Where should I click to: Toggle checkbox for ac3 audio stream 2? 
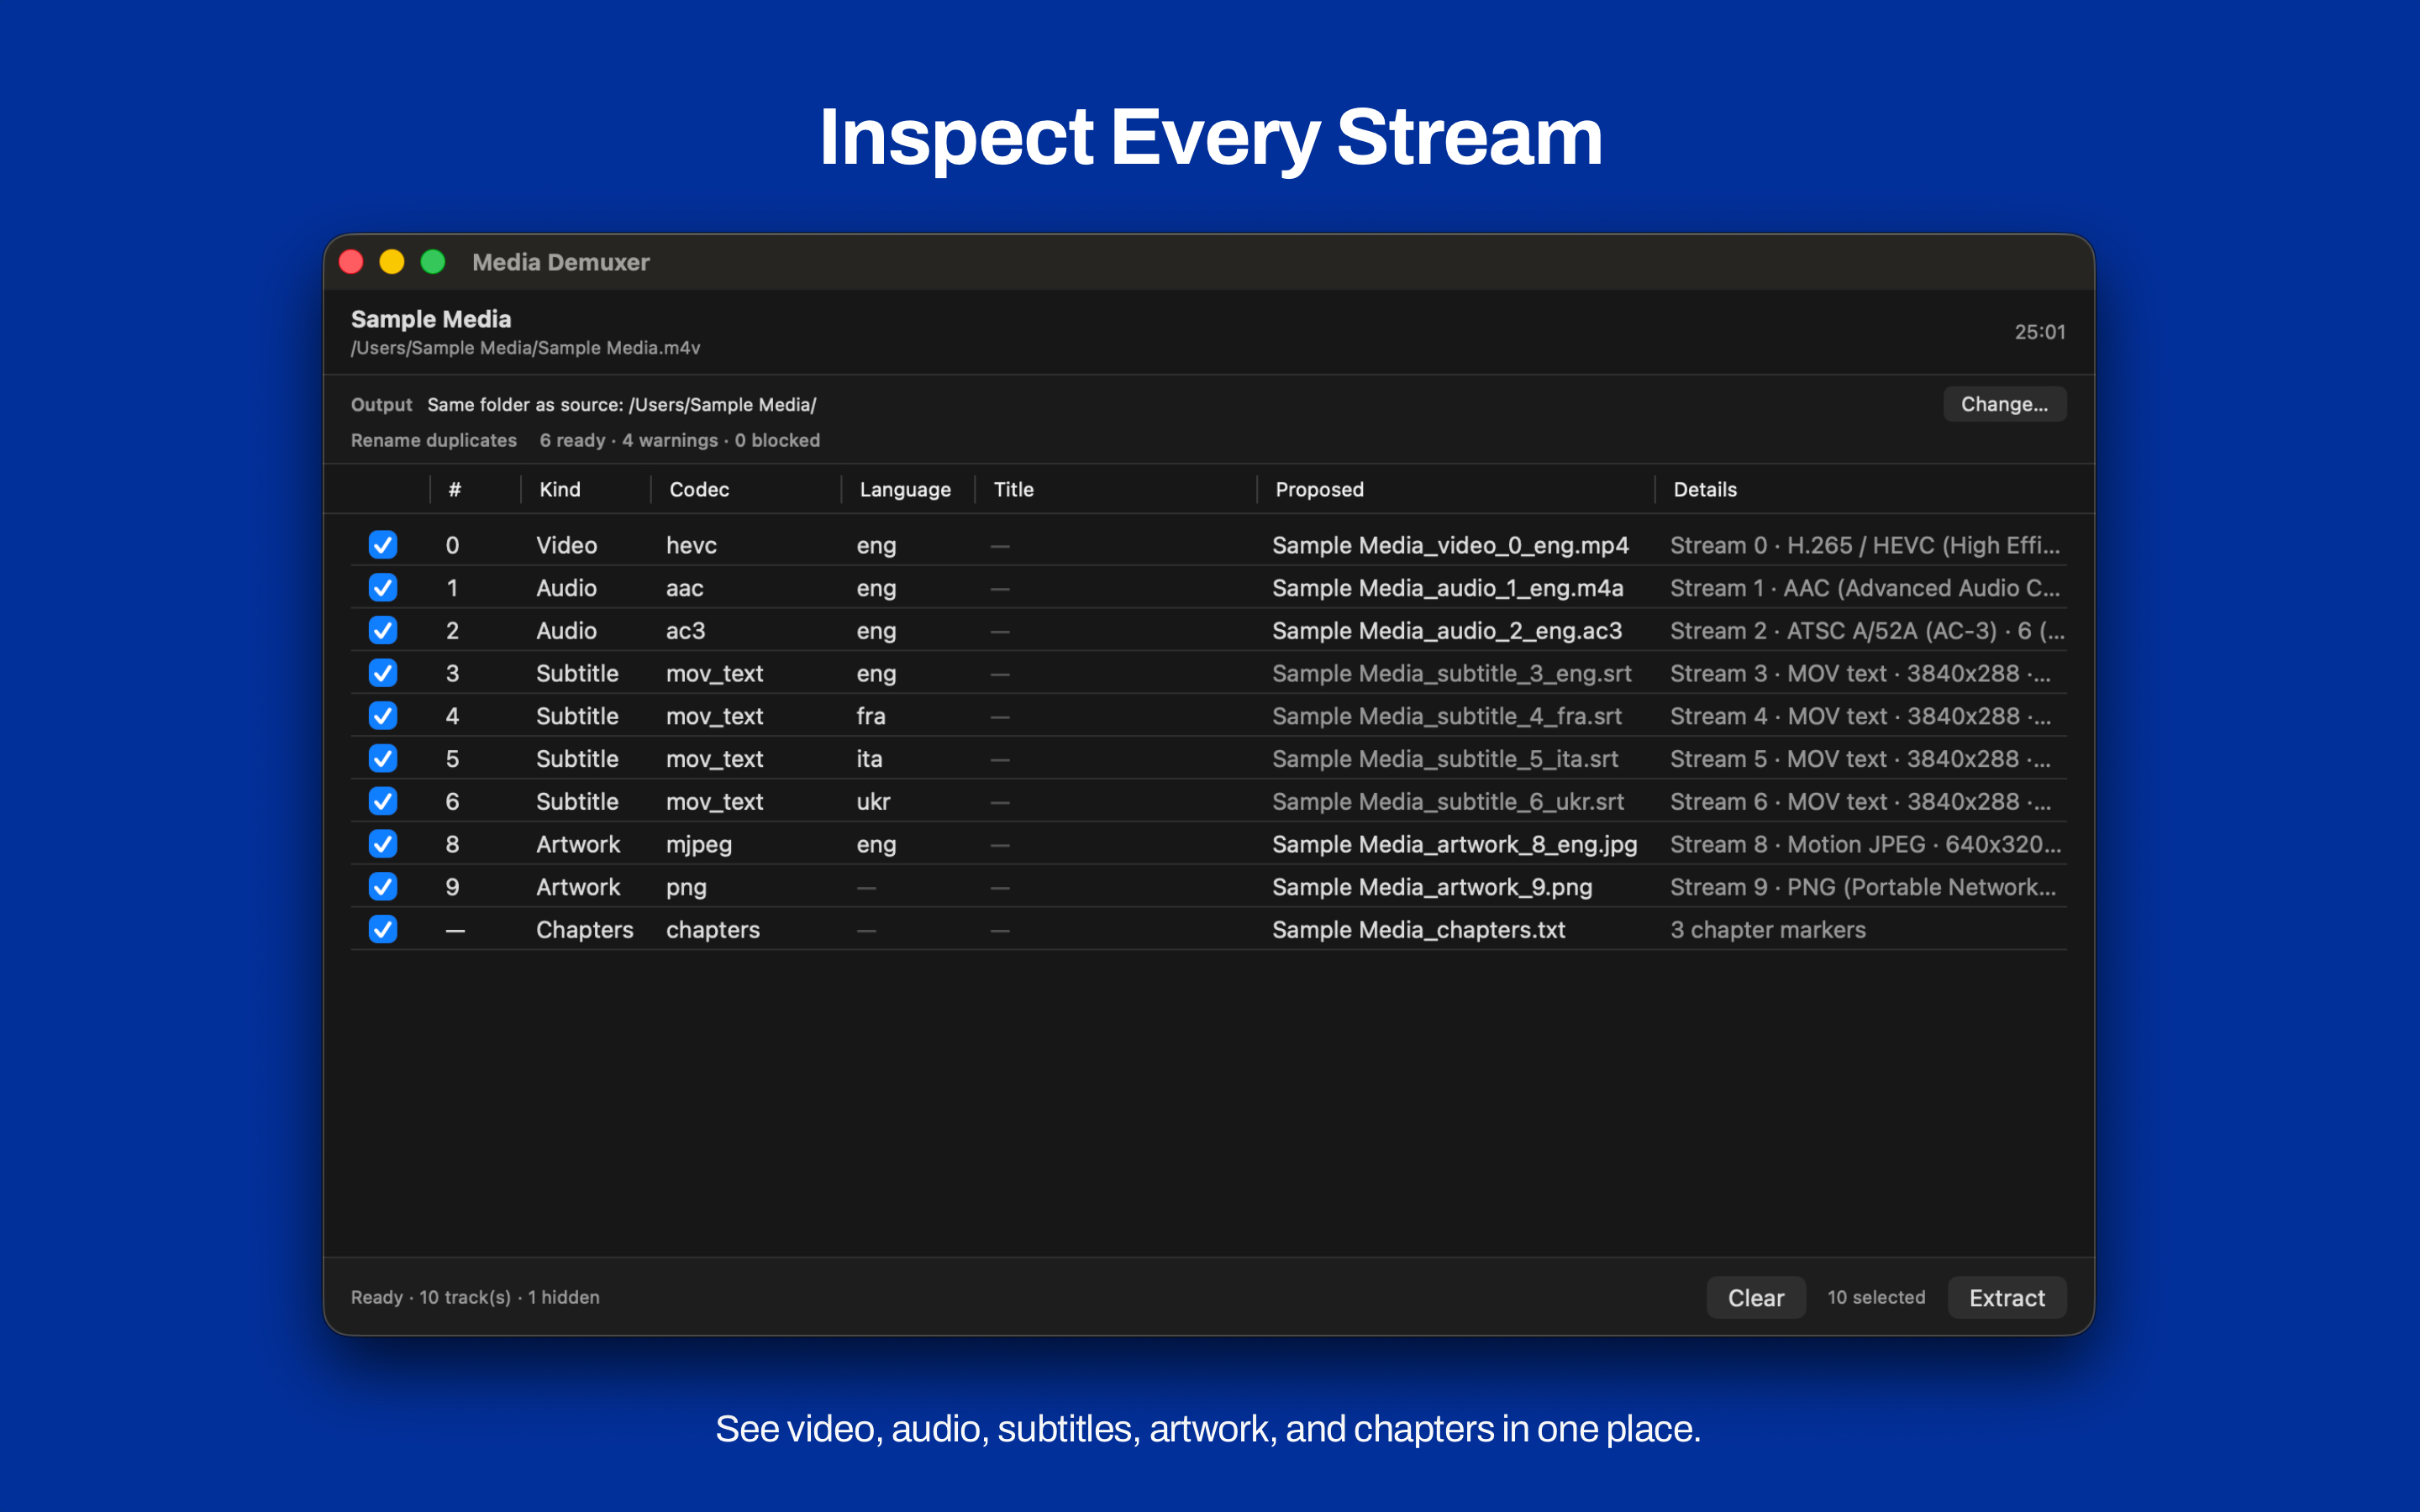tap(383, 630)
